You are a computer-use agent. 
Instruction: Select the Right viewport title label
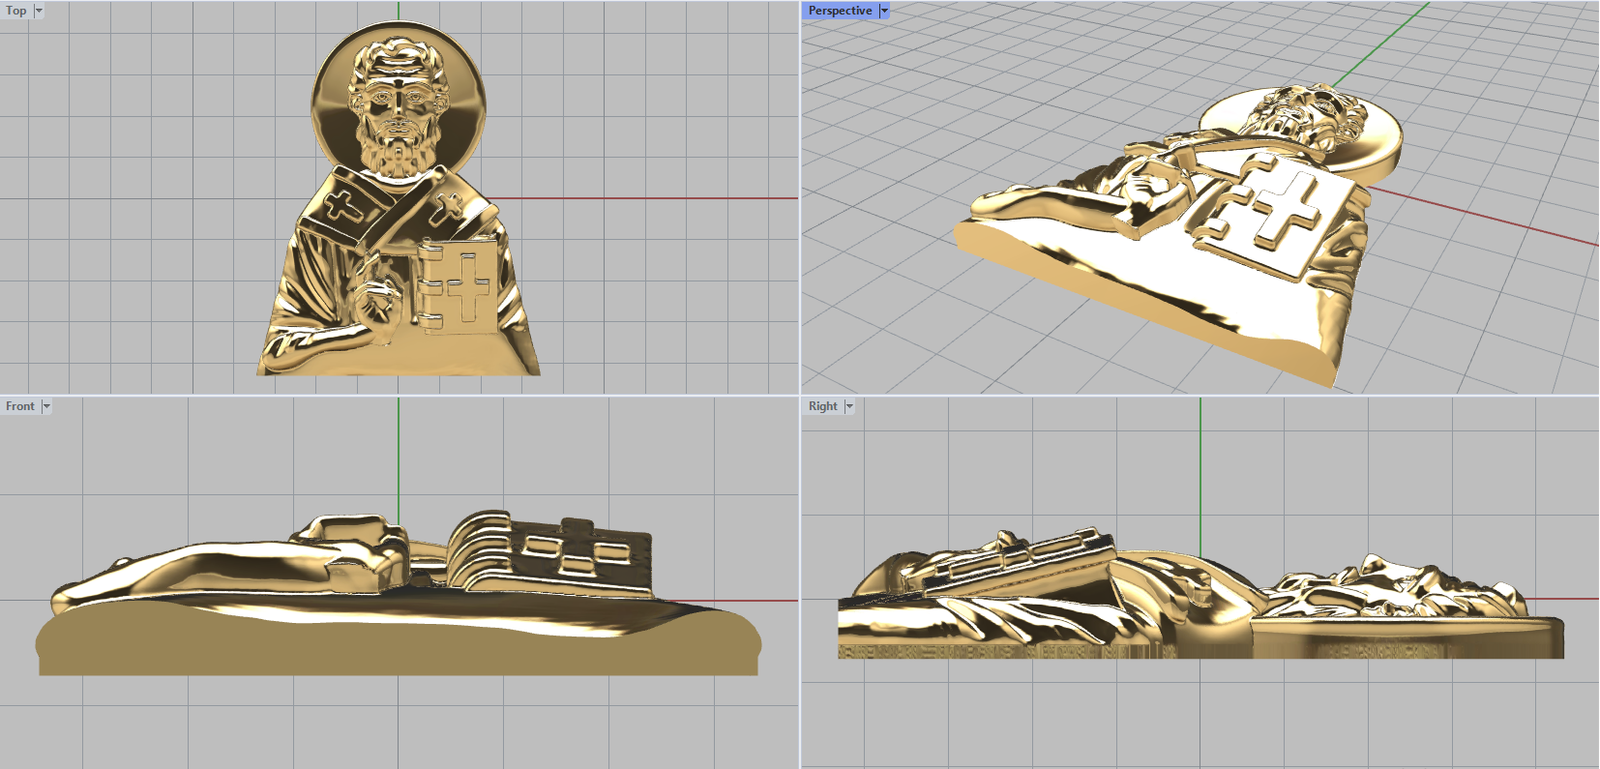point(822,406)
